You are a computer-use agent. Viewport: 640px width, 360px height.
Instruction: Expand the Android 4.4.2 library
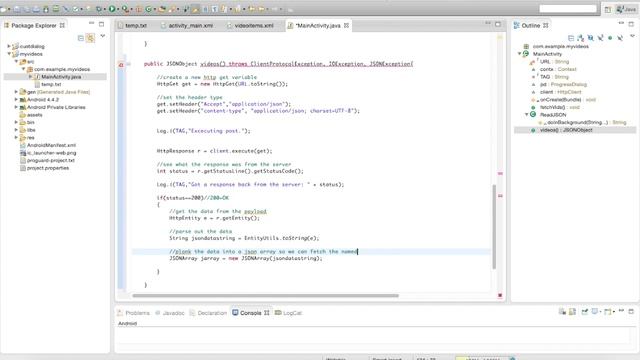(x=16, y=100)
